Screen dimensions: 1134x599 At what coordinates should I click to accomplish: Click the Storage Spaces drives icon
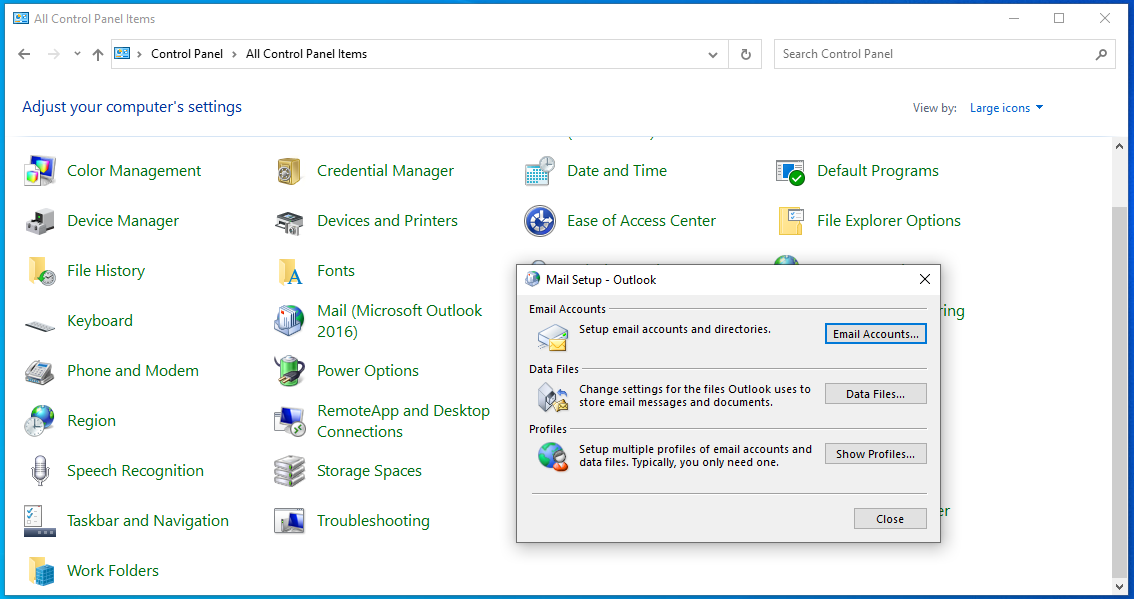pos(290,471)
